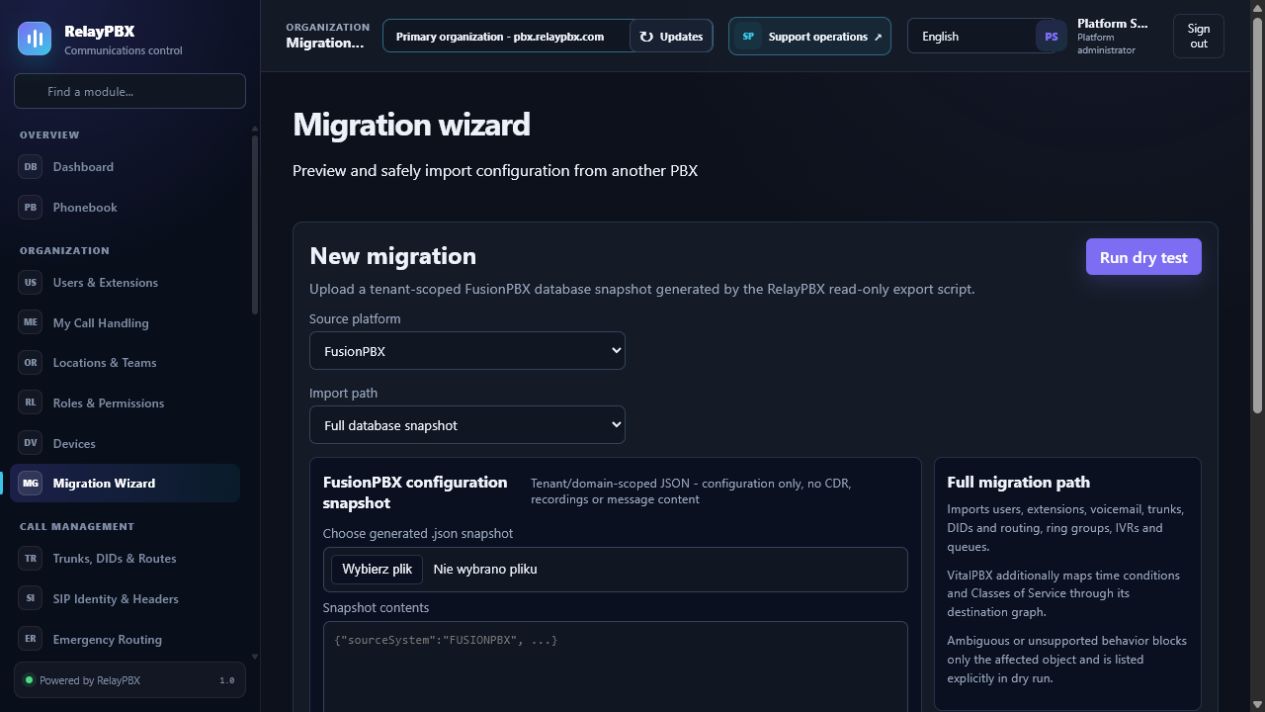Go to Emergency Routing
The image size is (1265, 712).
pyautogui.click(x=127, y=639)
